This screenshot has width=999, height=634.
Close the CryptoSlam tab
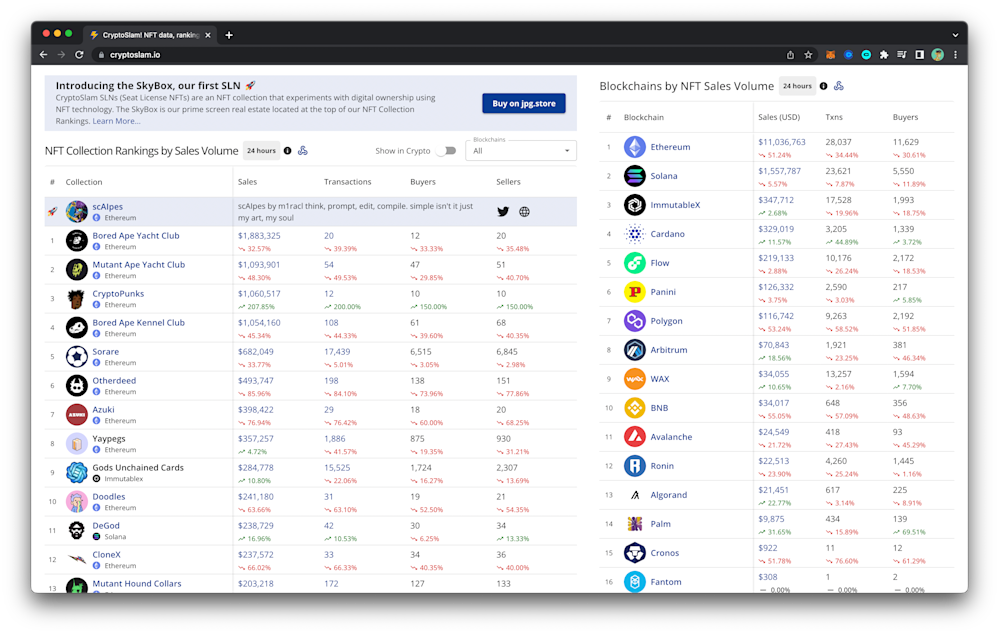tap(208, 35)
